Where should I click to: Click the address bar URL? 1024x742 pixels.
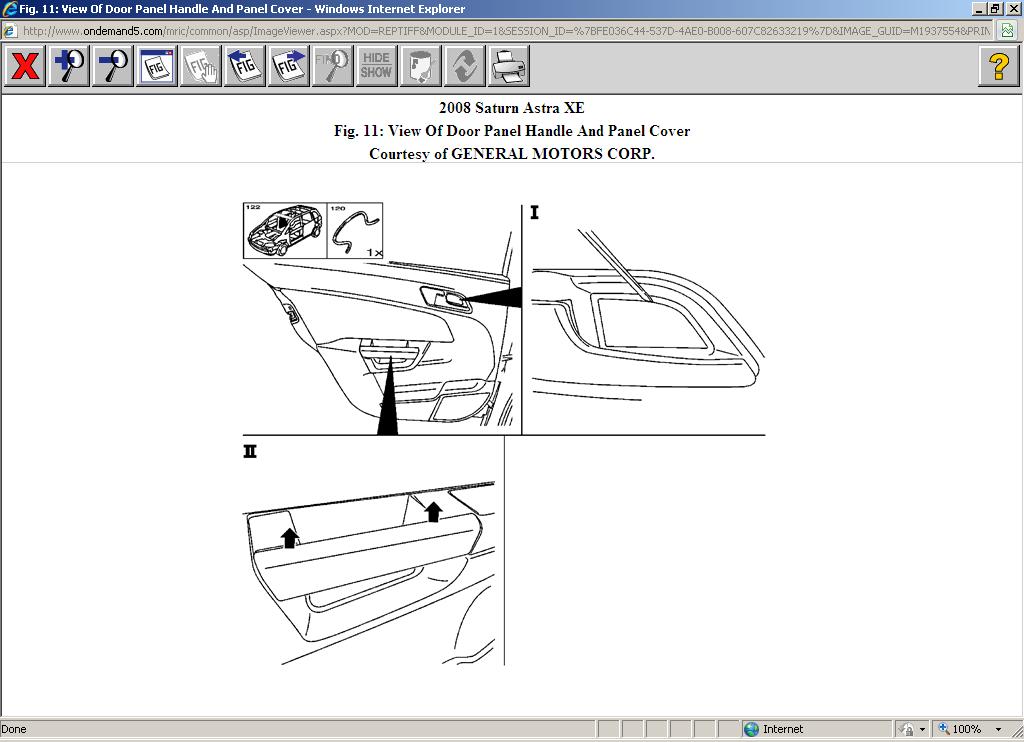click(x=506, y=31)
